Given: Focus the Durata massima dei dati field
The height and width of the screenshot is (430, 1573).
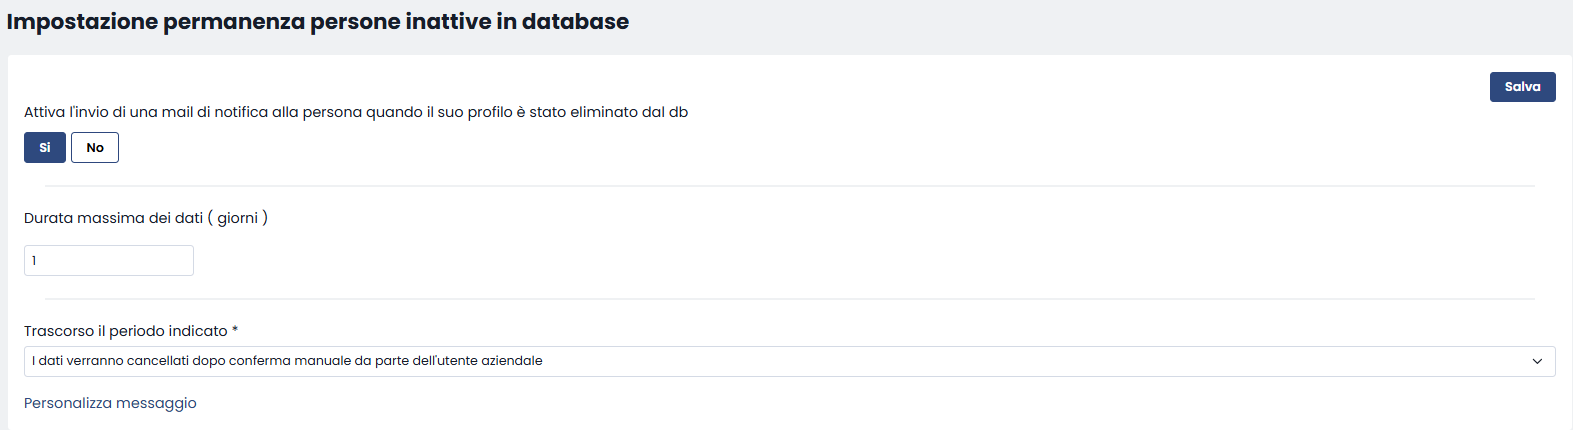Looking at the screenshot, I should (109, 261).
